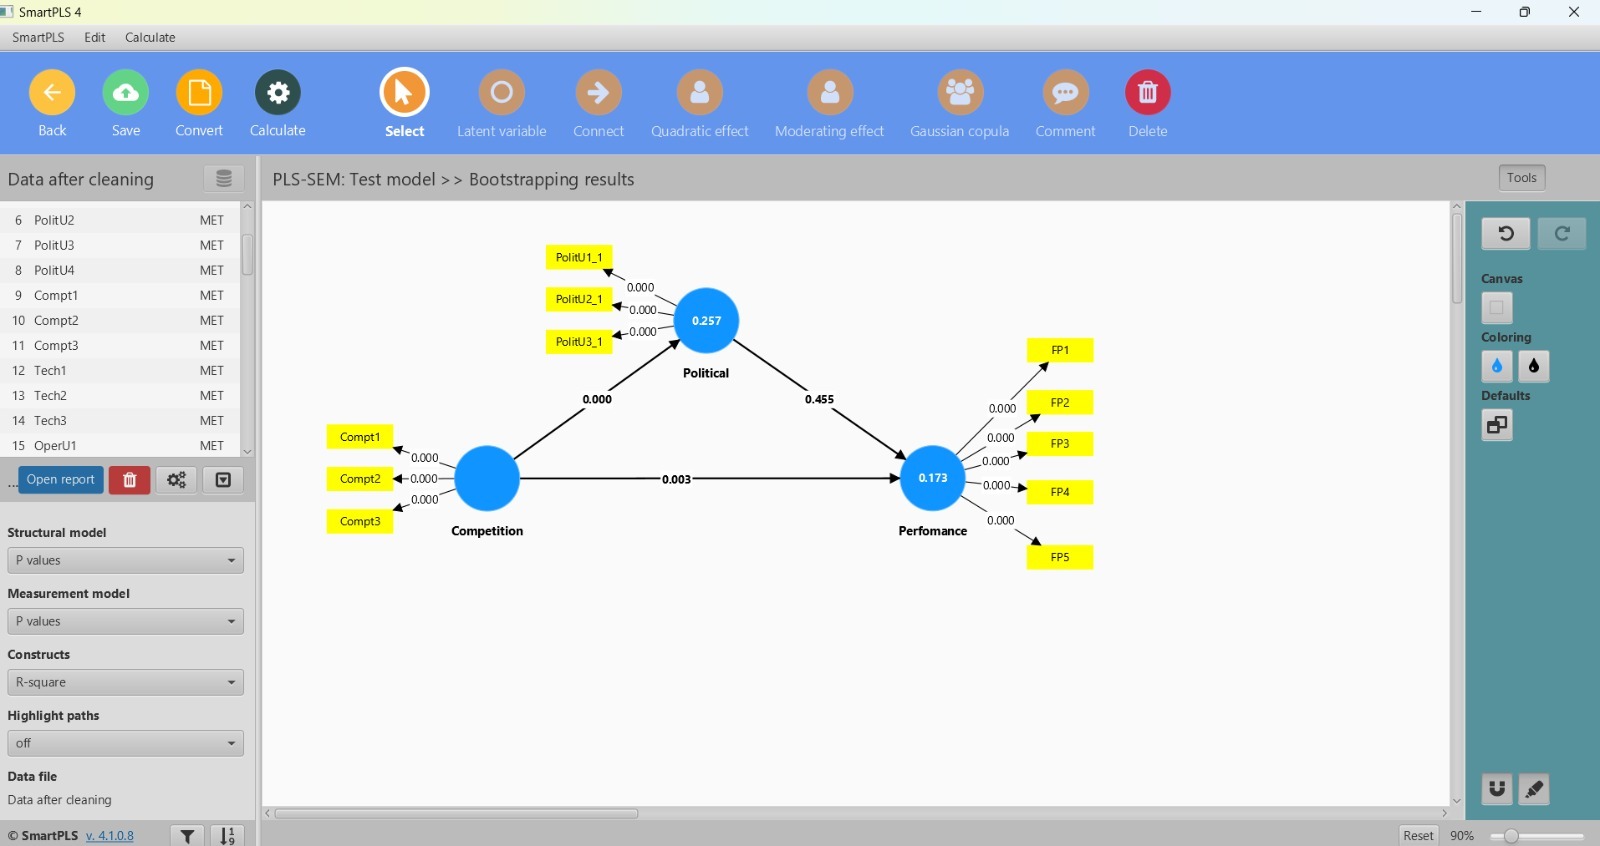Click the blue droplet Coloring icon
The height and width of the screenshot is (846, 1600).
[x=1496, y=367]
